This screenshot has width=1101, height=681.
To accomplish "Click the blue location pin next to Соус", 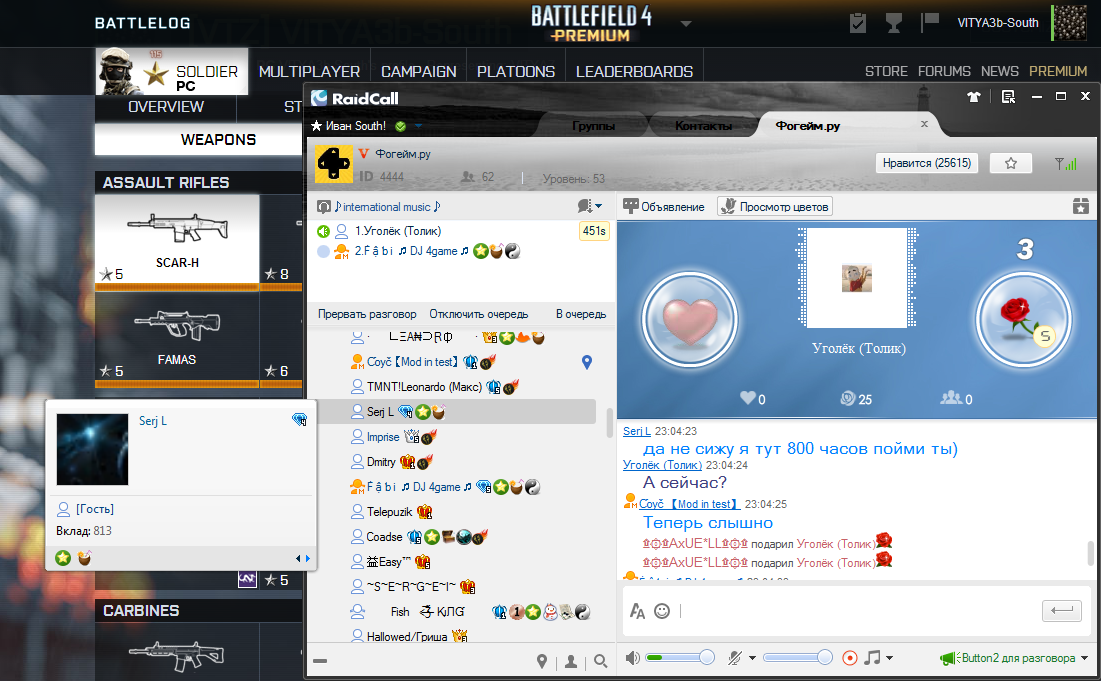I will [587, 362].
